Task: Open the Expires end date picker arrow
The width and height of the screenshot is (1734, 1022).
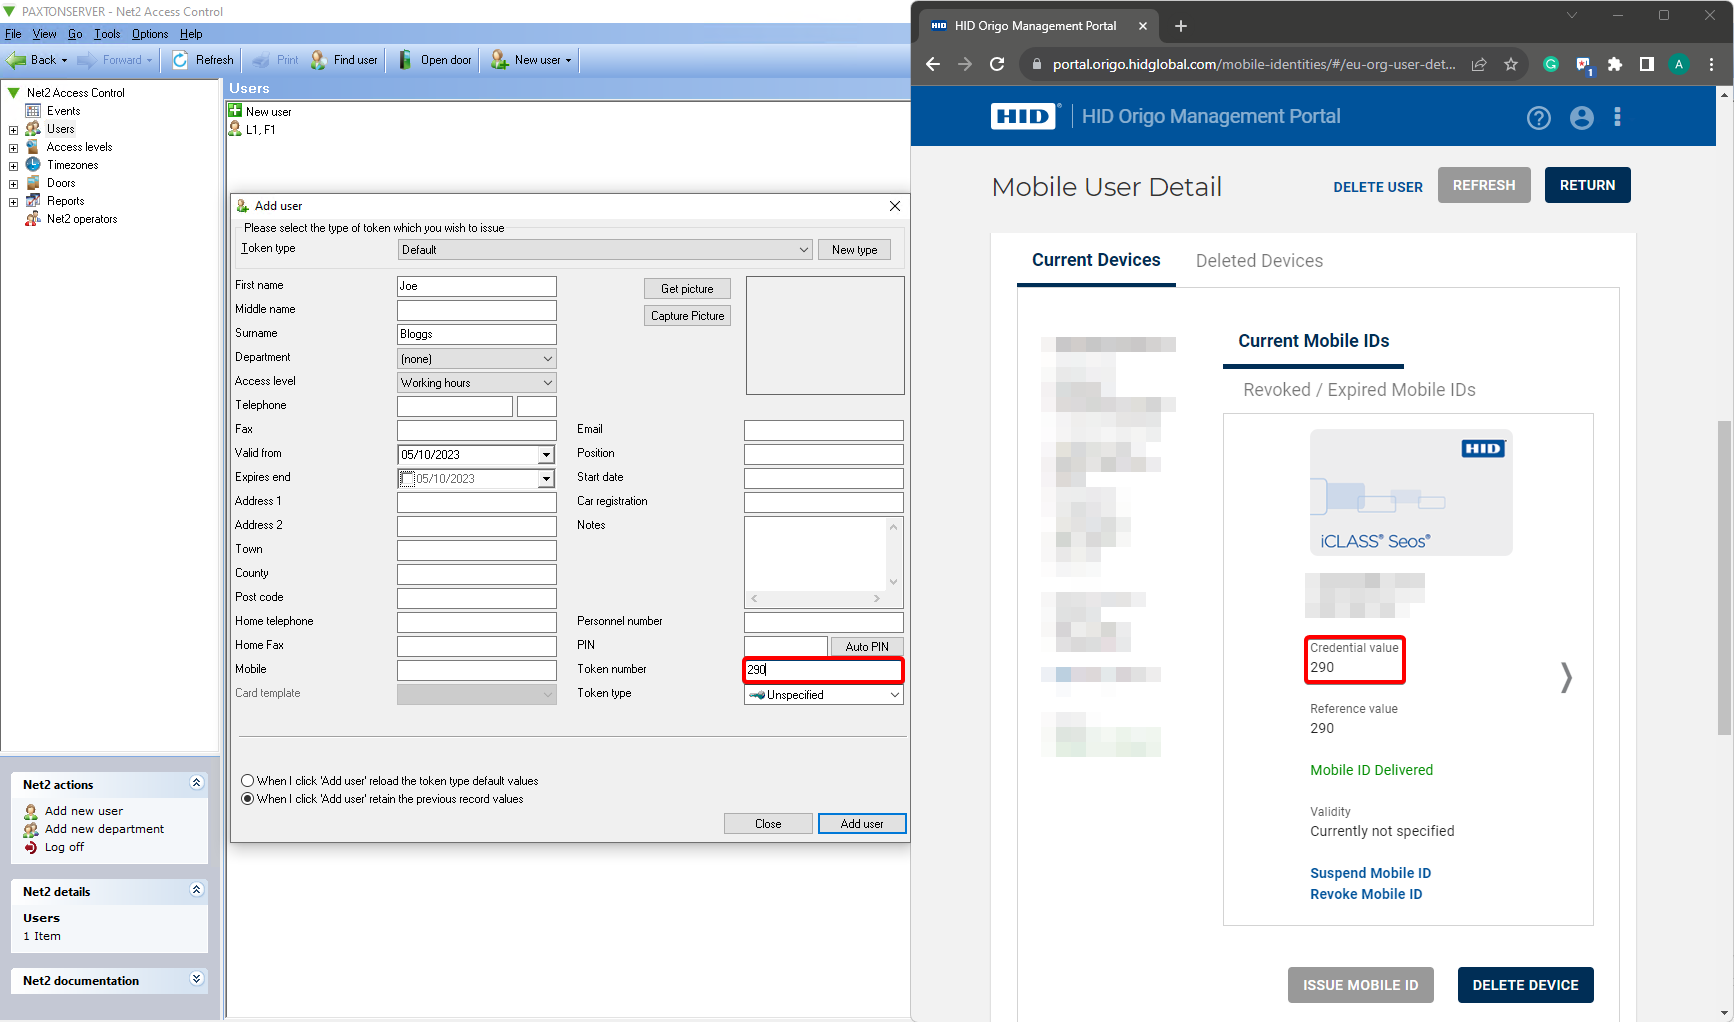Action: 546,479
